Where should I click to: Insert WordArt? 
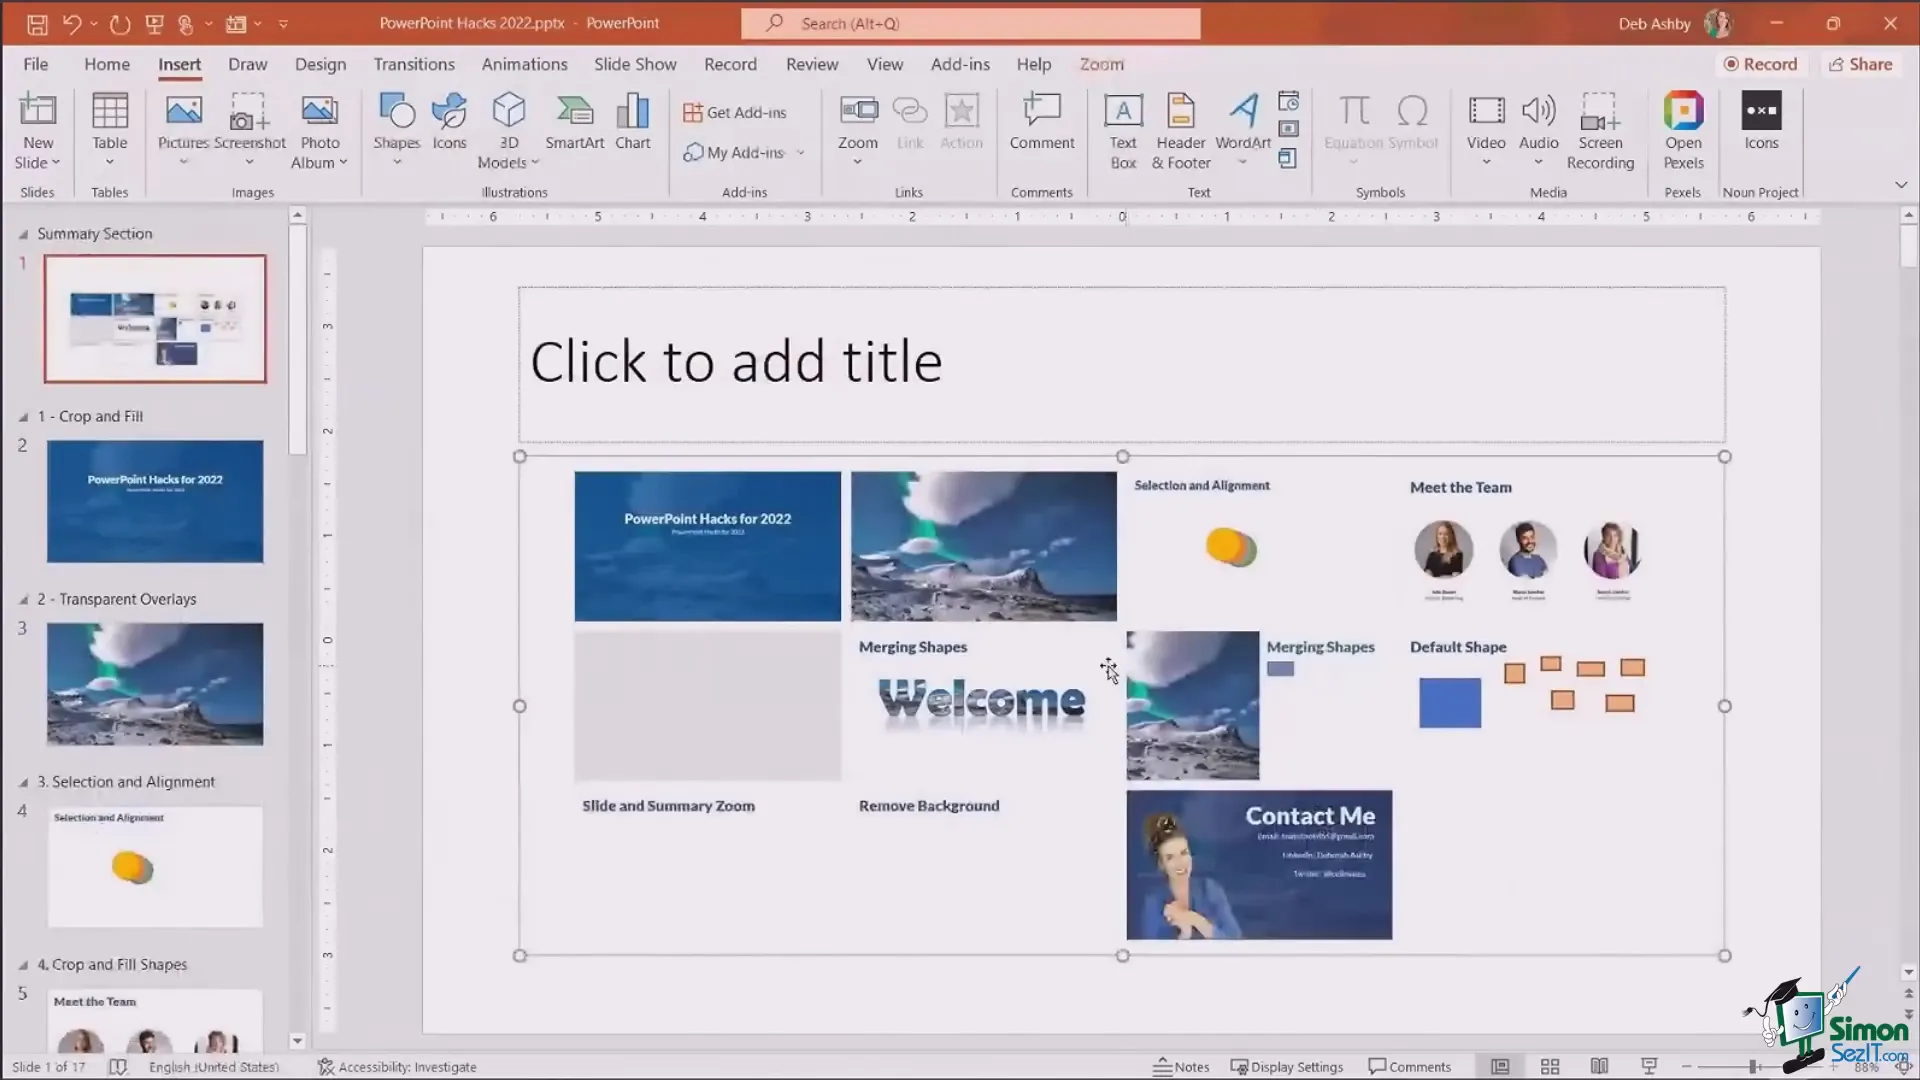click(1243, 130)
